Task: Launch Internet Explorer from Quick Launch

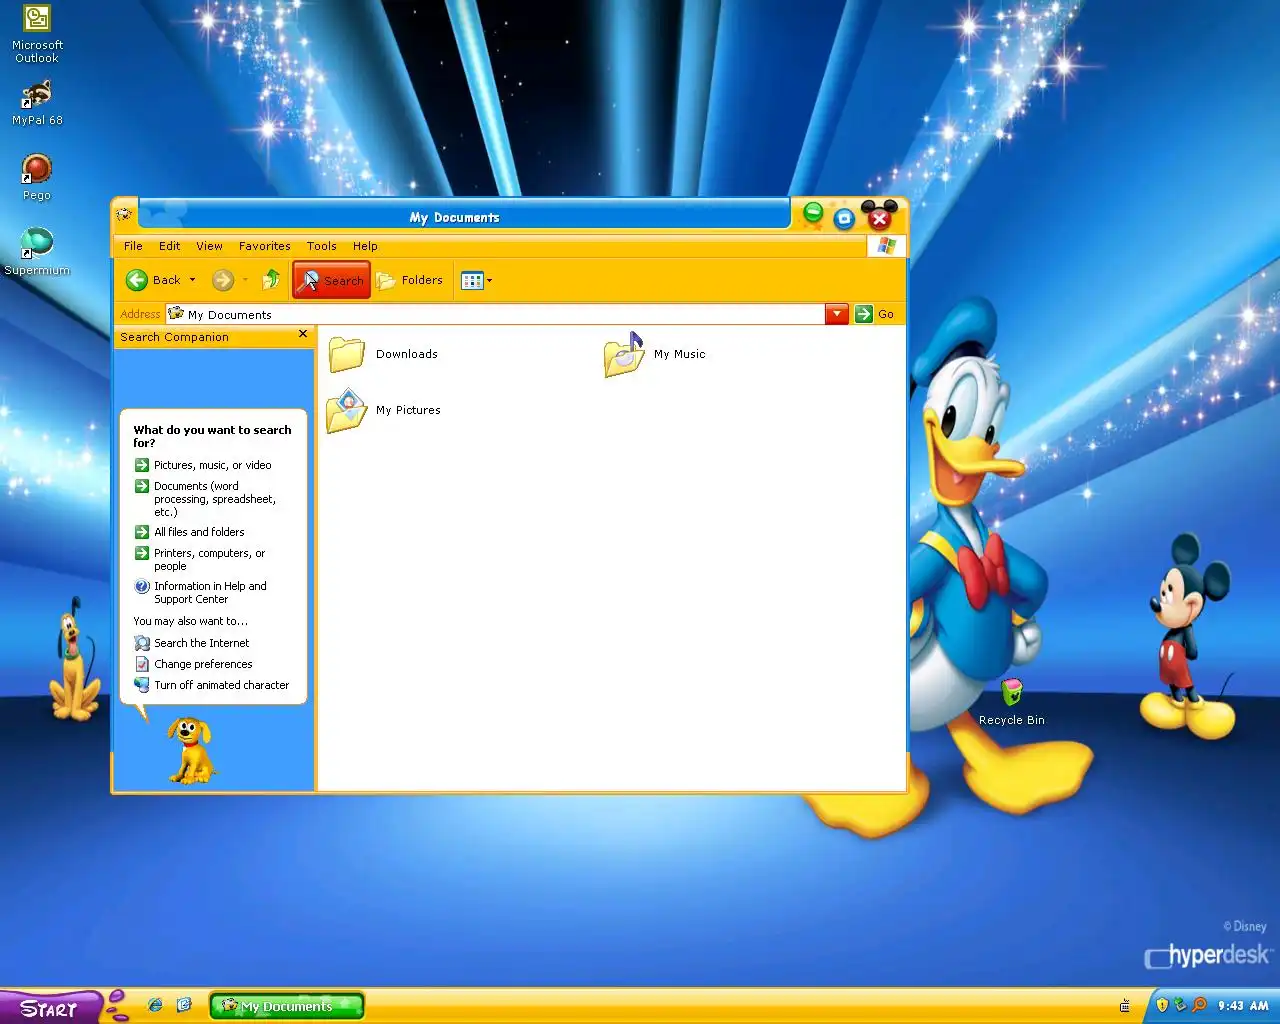Action: 155,1005
